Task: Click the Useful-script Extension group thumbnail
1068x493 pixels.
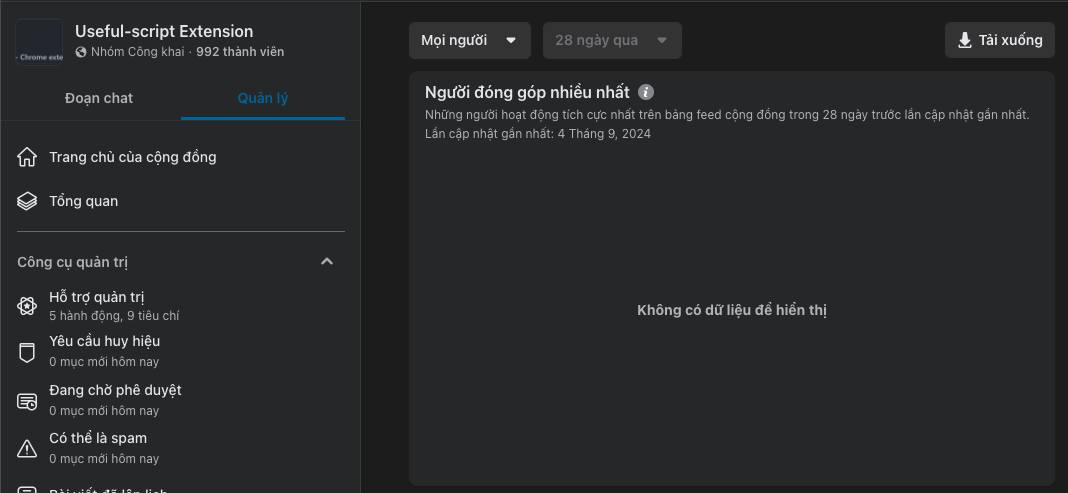Action: click(40, 42)
